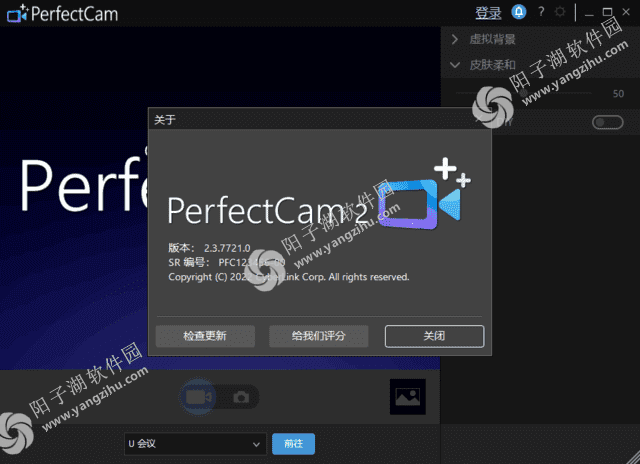Click the PerfectCam logo in title bar
This screenshot has height=464, width=640.
pyautogui.click(x=63, y=13)
